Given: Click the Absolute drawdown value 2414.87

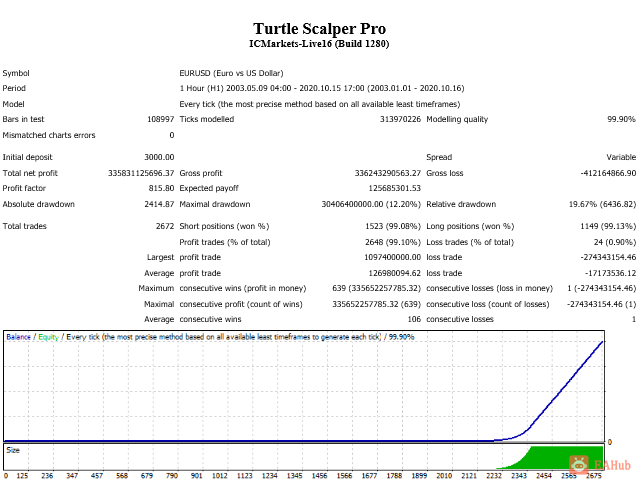Looking at the screenshot, I should click(159, 204).
